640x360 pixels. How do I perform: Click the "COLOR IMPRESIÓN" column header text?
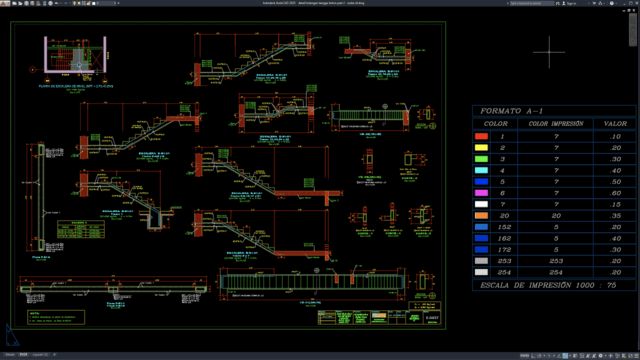(x=556, y=123)
